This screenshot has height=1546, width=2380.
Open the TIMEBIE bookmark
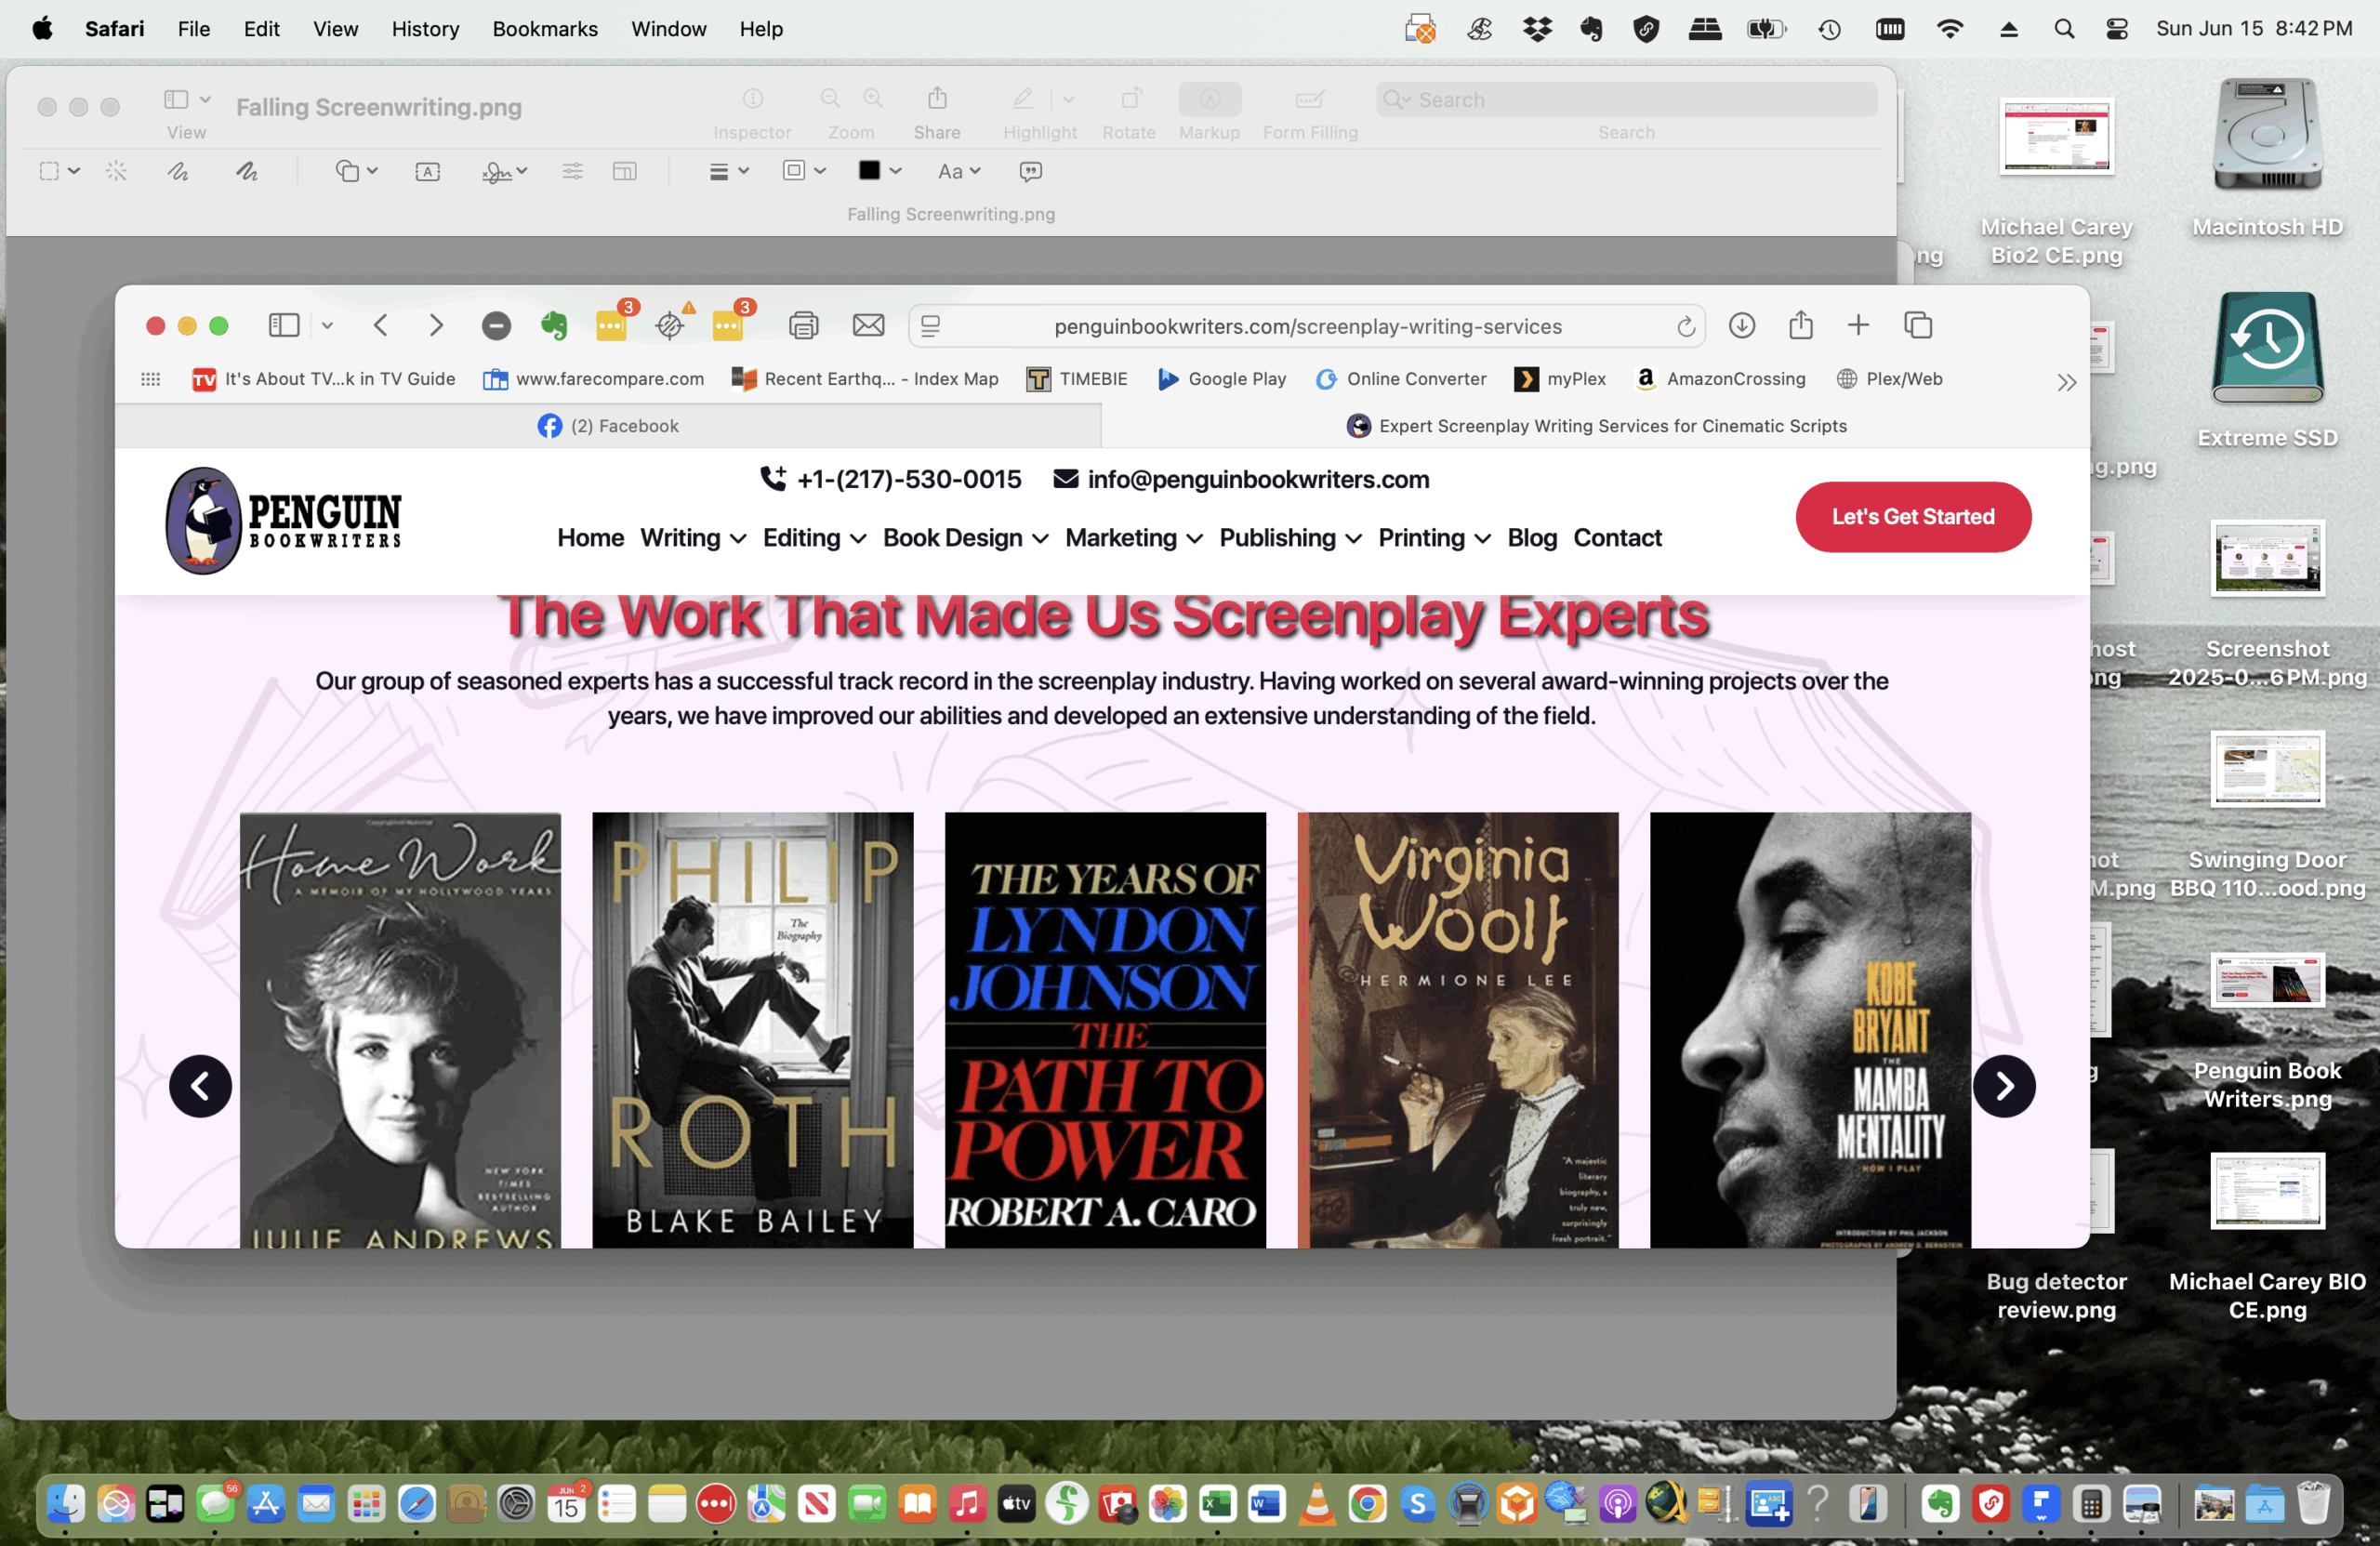[x=1077, y=379]
